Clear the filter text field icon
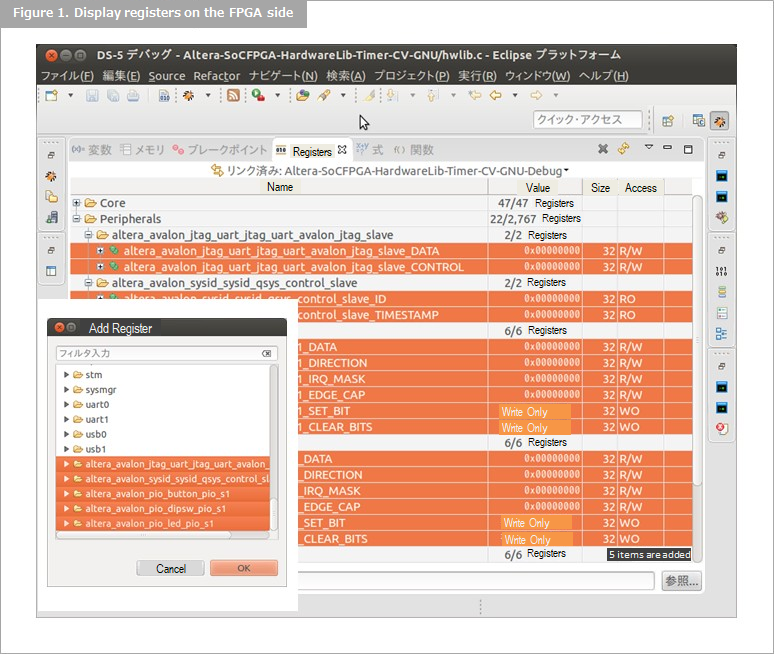 click(267, 353)
